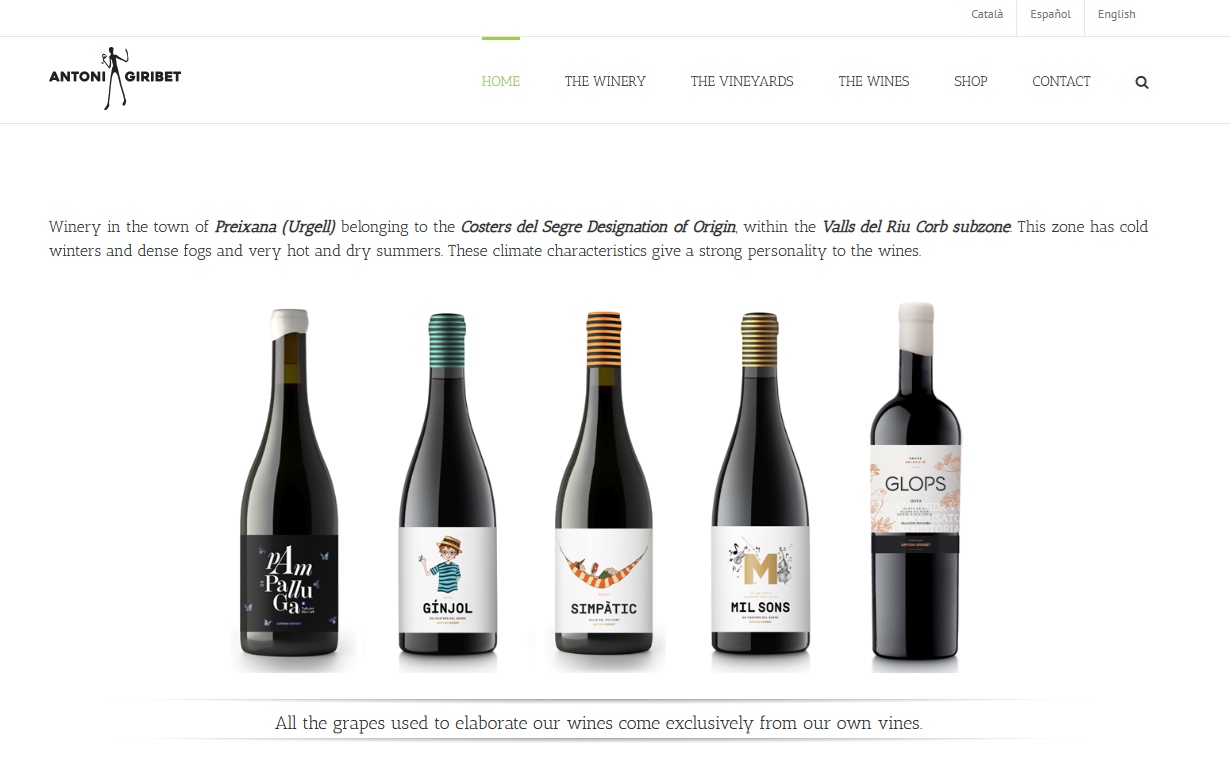Go to The Winery page
The width and height of the screenshot is (1230, 768).
[605, 81]
